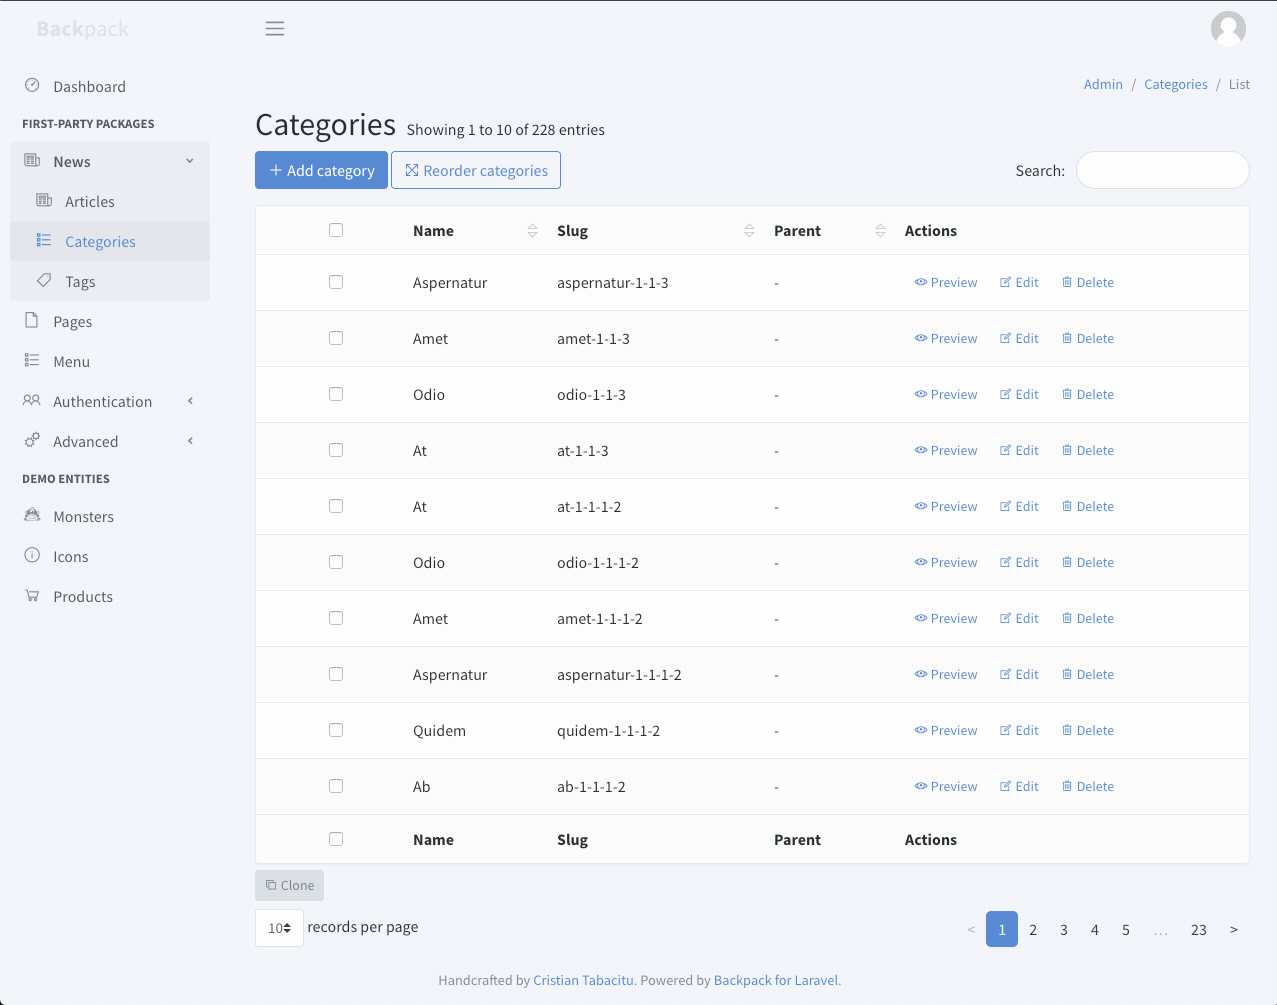Image resolution: width=1277 pixels, height=1005 pixels.
Task: Click the Monsters icon in sidebar
Action: pyautogui.click(x=32, y=516)
